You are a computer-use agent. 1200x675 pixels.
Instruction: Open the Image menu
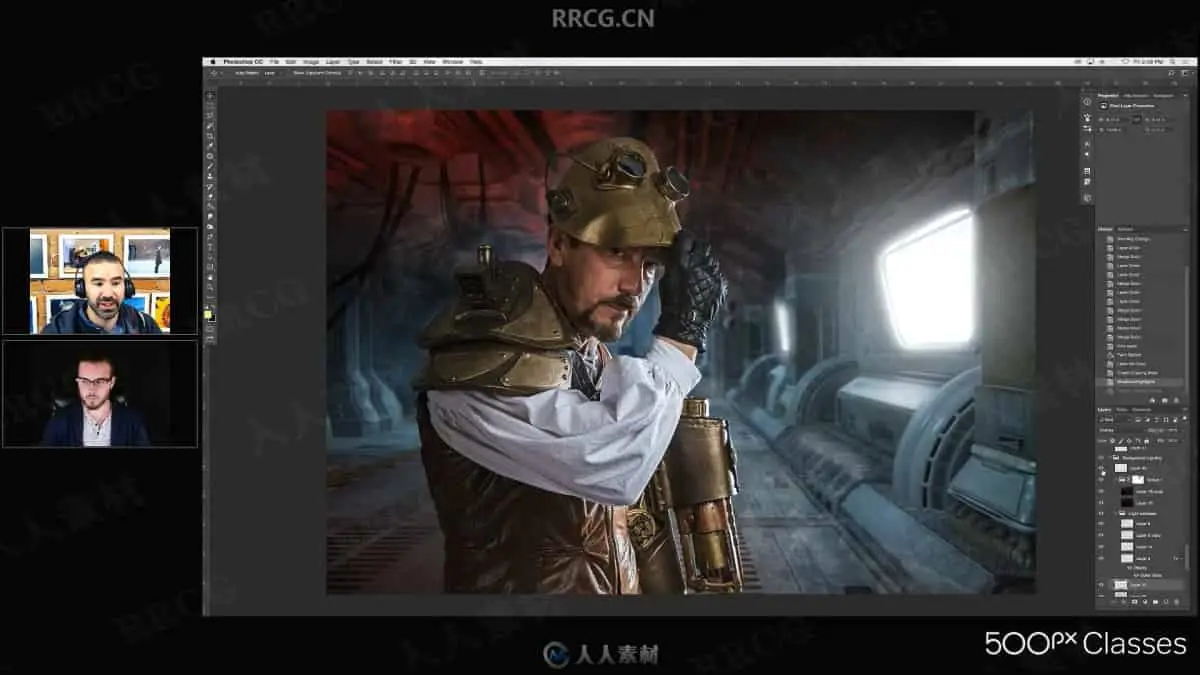(311, 62)
